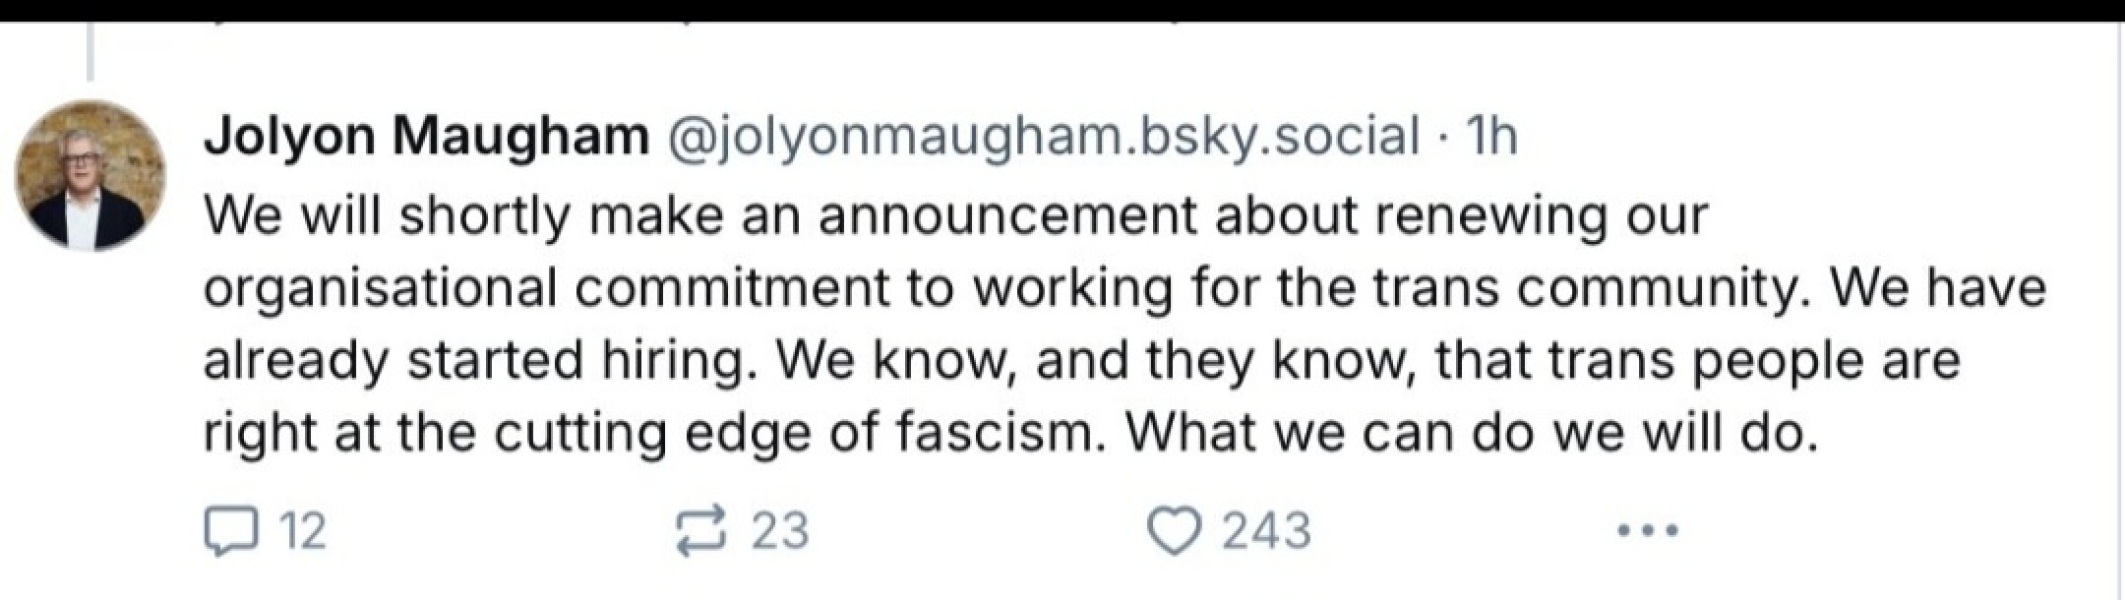Like the post with the heart icon
2125x600 pixels.
(x=1173, y=531)
